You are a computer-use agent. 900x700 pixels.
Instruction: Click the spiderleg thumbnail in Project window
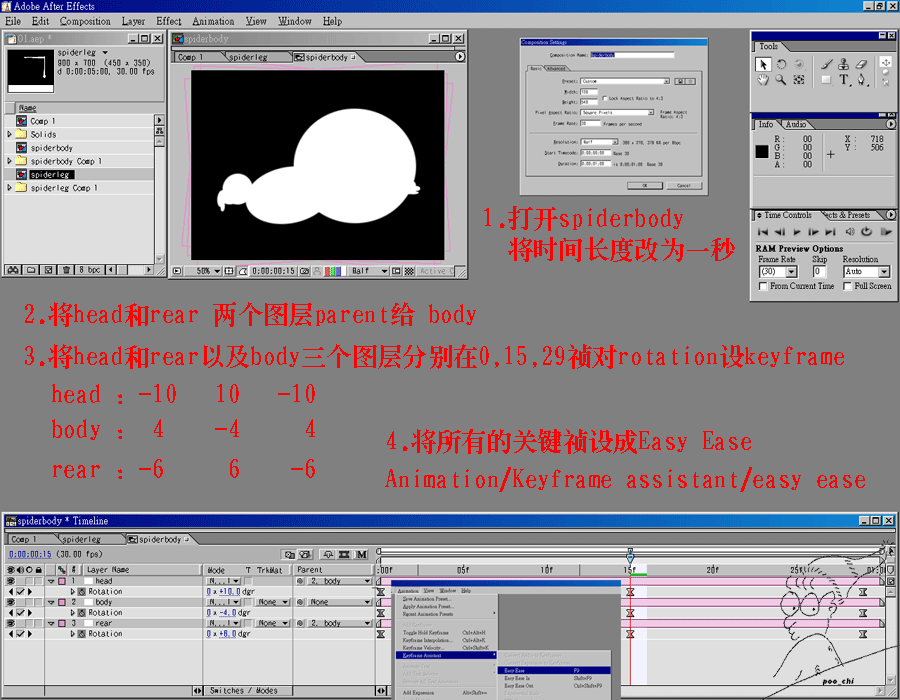pyautogui.click(x=31, y=71)
